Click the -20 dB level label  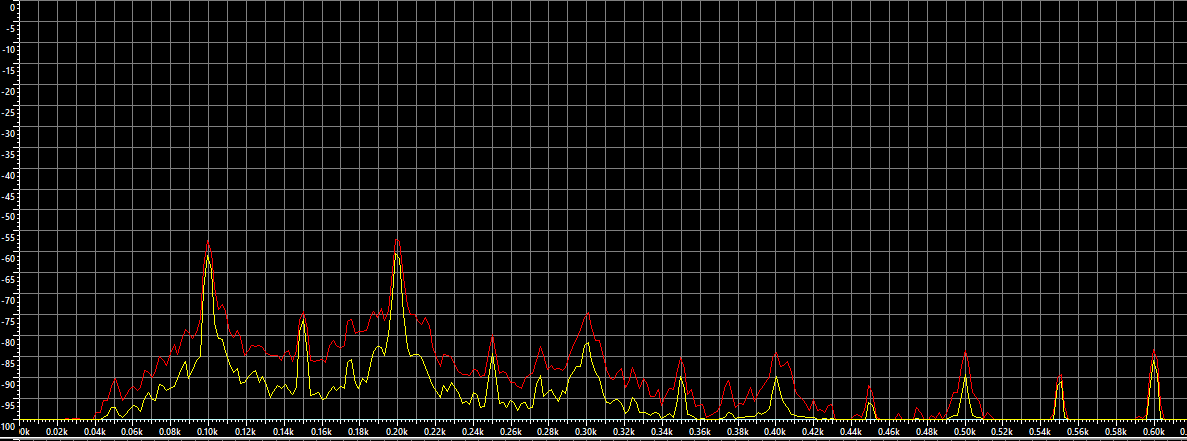(13, 91)
